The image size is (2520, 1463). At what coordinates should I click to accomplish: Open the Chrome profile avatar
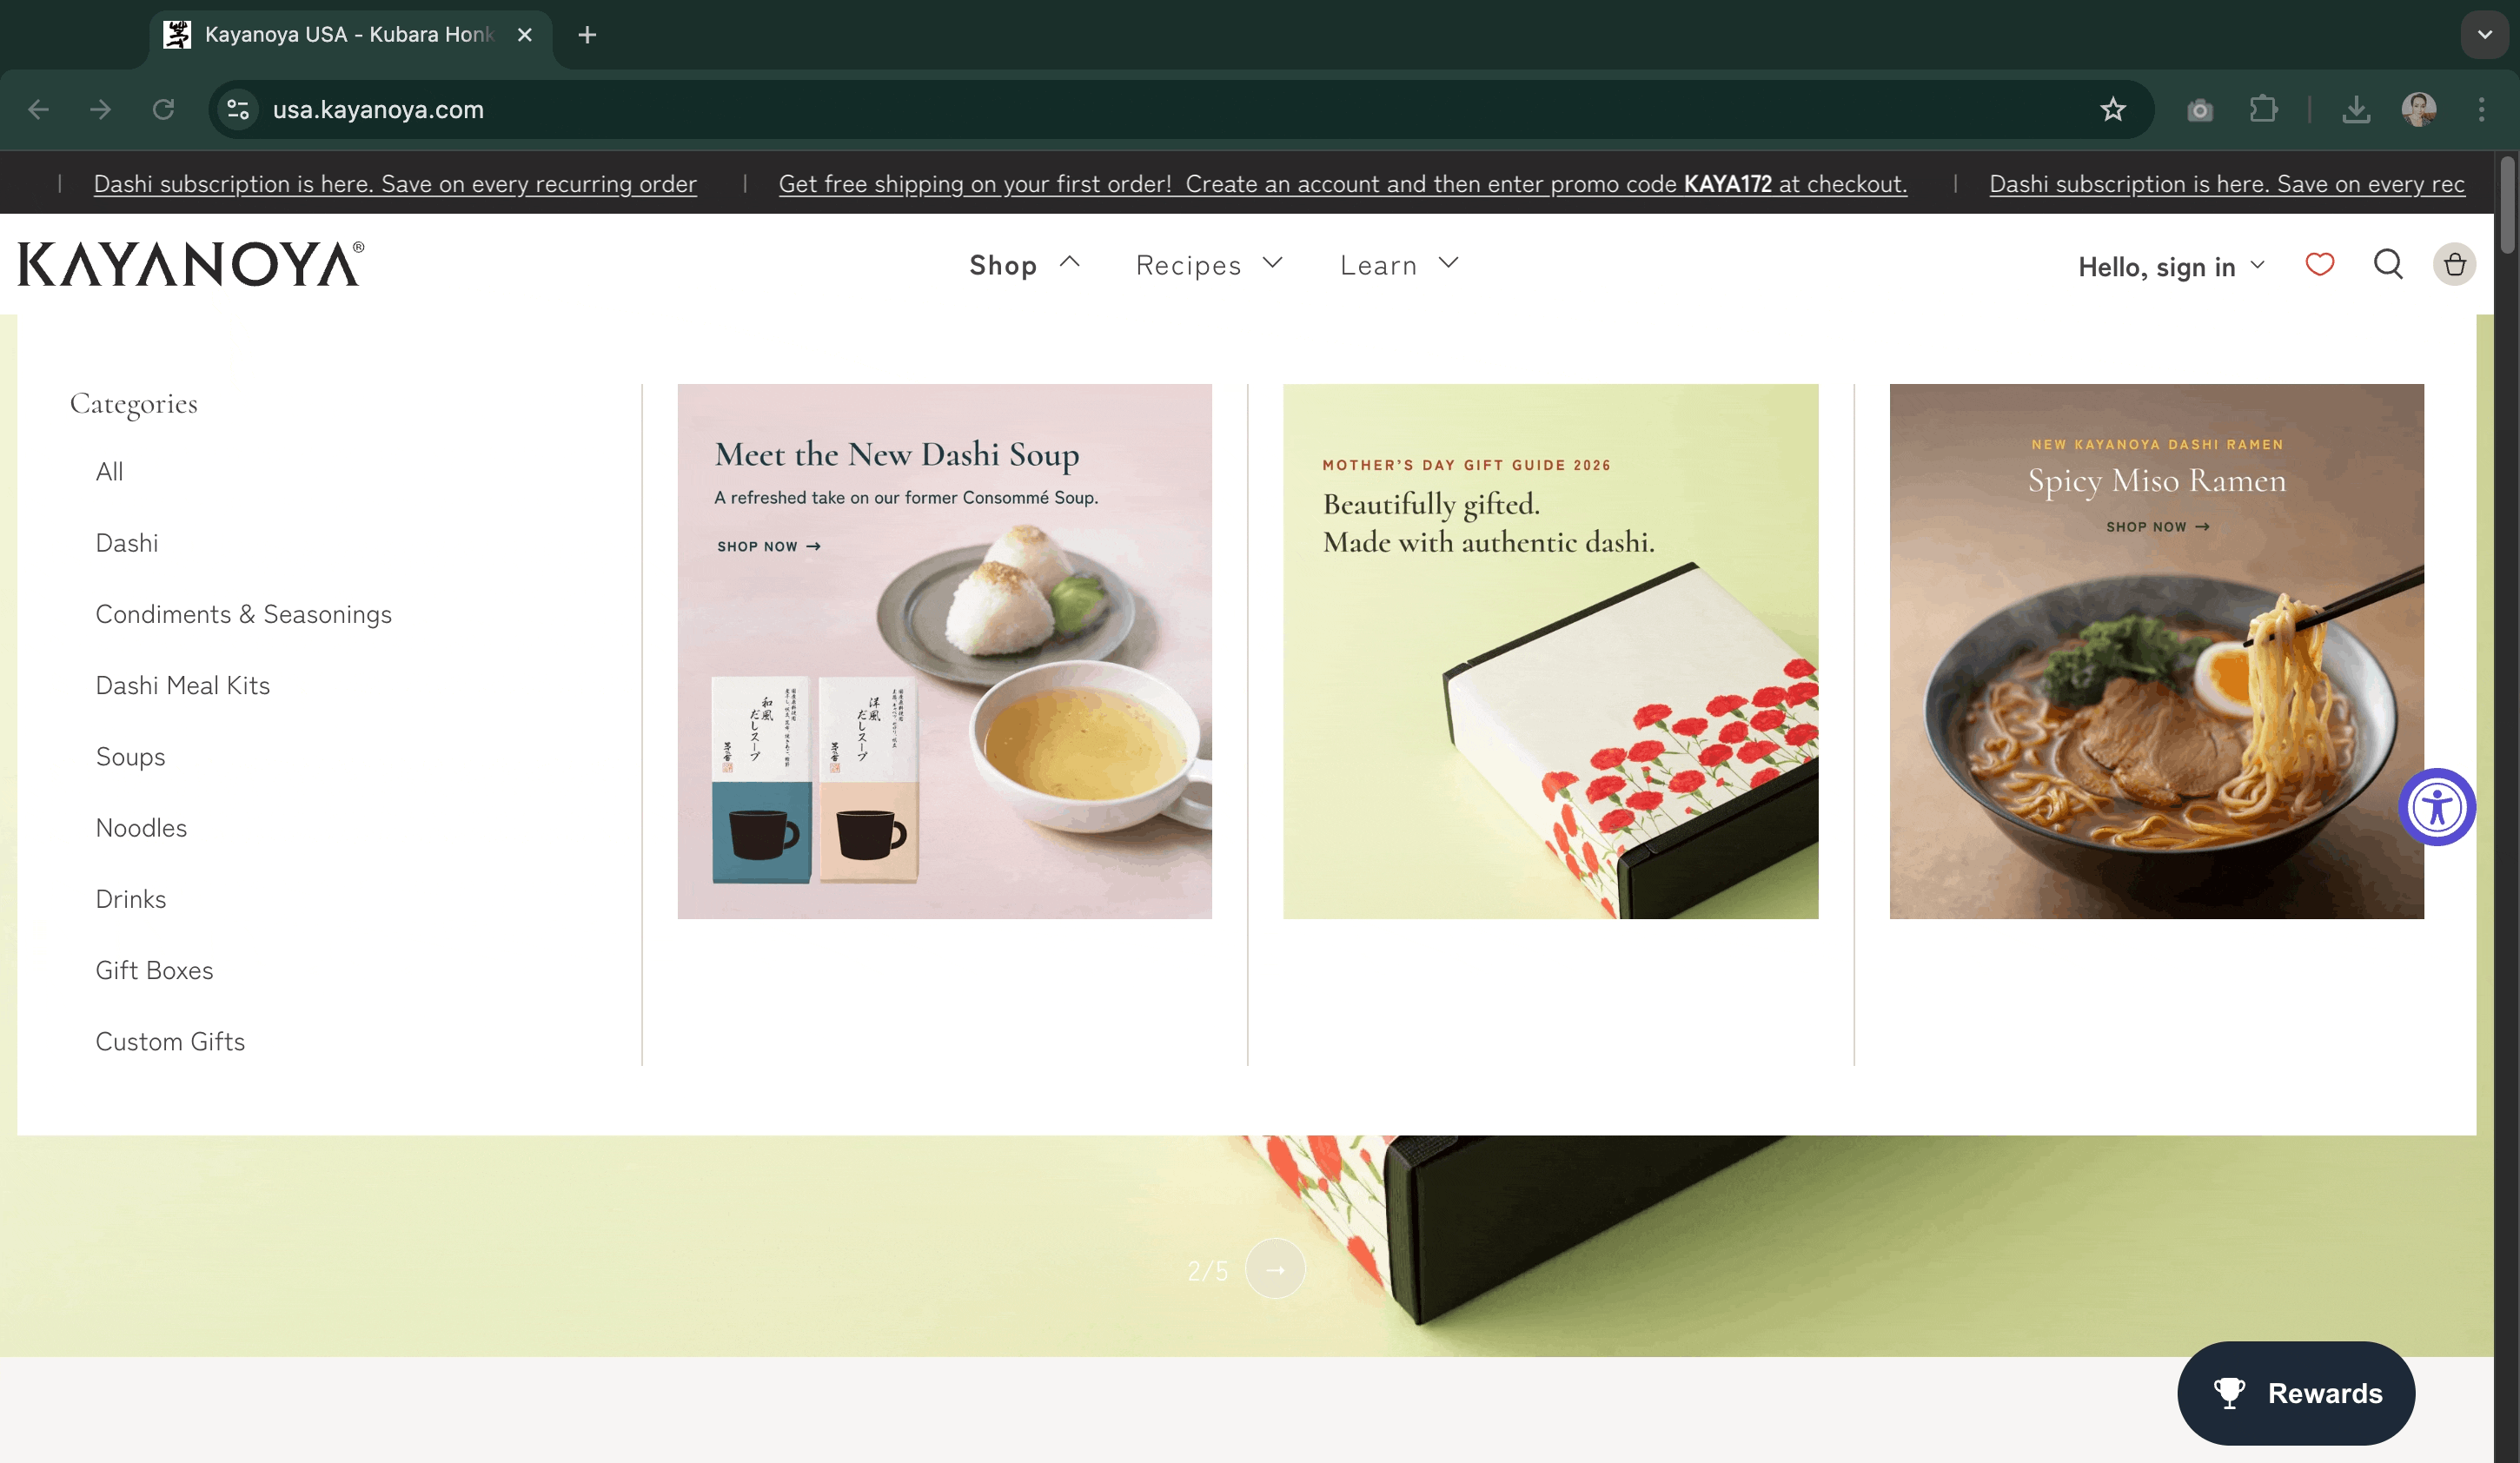click(x=2418, y=110)
